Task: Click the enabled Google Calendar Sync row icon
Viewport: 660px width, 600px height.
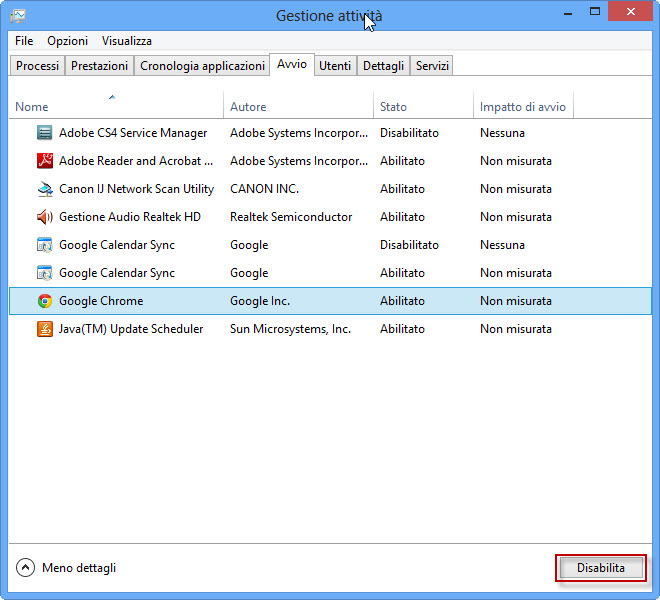Action: coord(45,273)
